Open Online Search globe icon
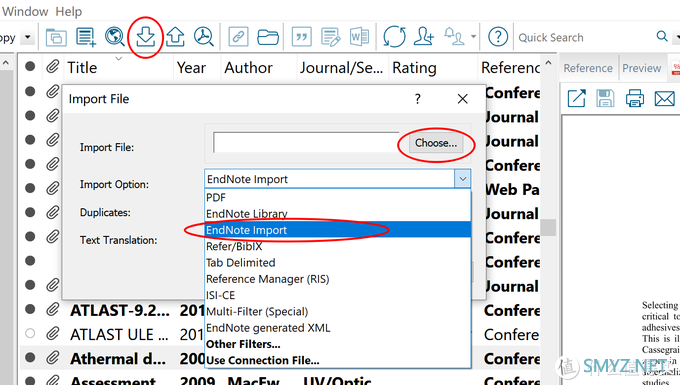680x385 pixels. point(115,37)
